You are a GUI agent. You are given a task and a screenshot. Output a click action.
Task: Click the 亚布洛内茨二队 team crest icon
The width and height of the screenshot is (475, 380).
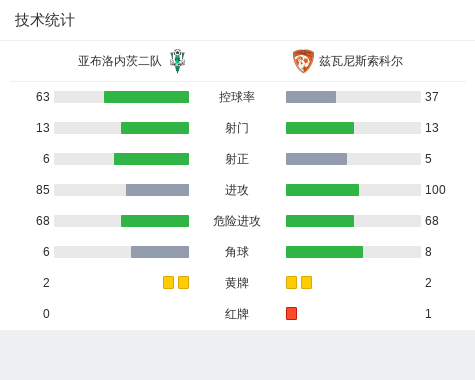177,61
